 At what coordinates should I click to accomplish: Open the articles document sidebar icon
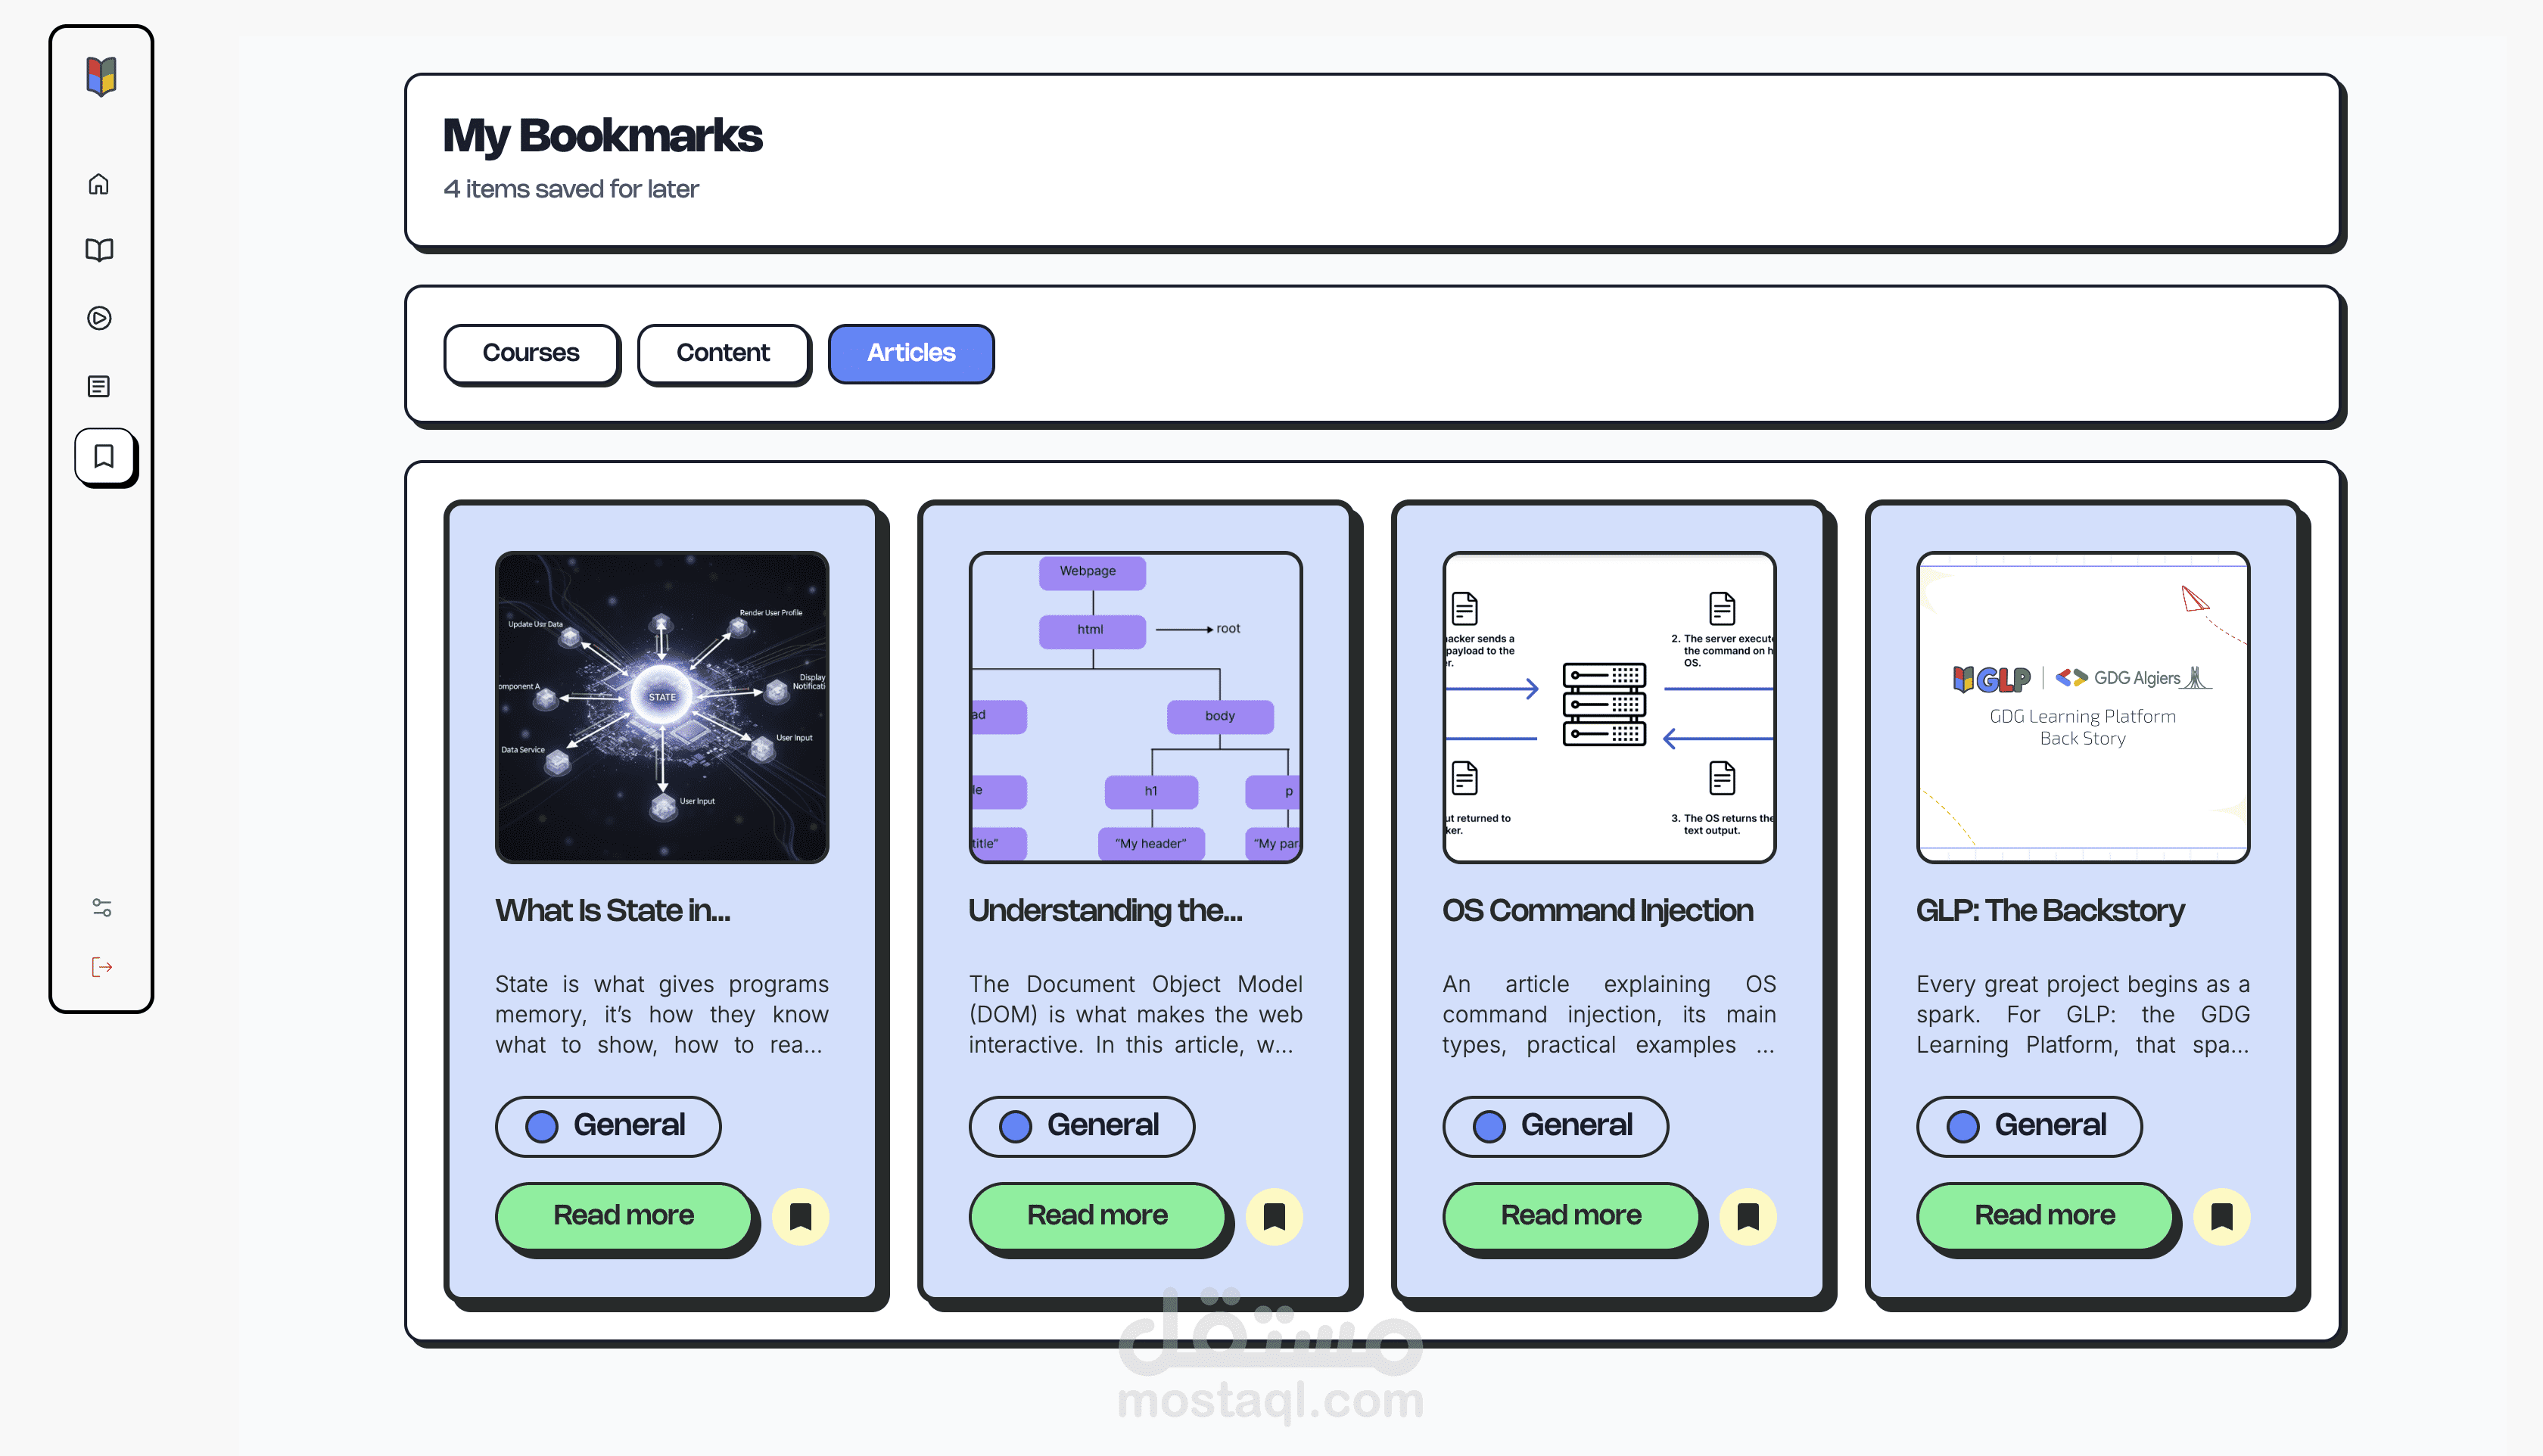pos(99,386)
